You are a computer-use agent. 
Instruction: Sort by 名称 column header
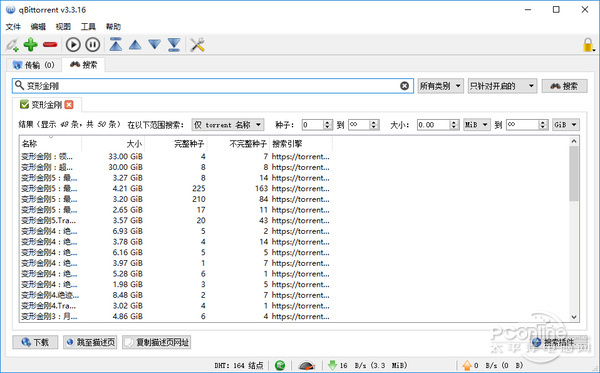click(x=51, y=144)
